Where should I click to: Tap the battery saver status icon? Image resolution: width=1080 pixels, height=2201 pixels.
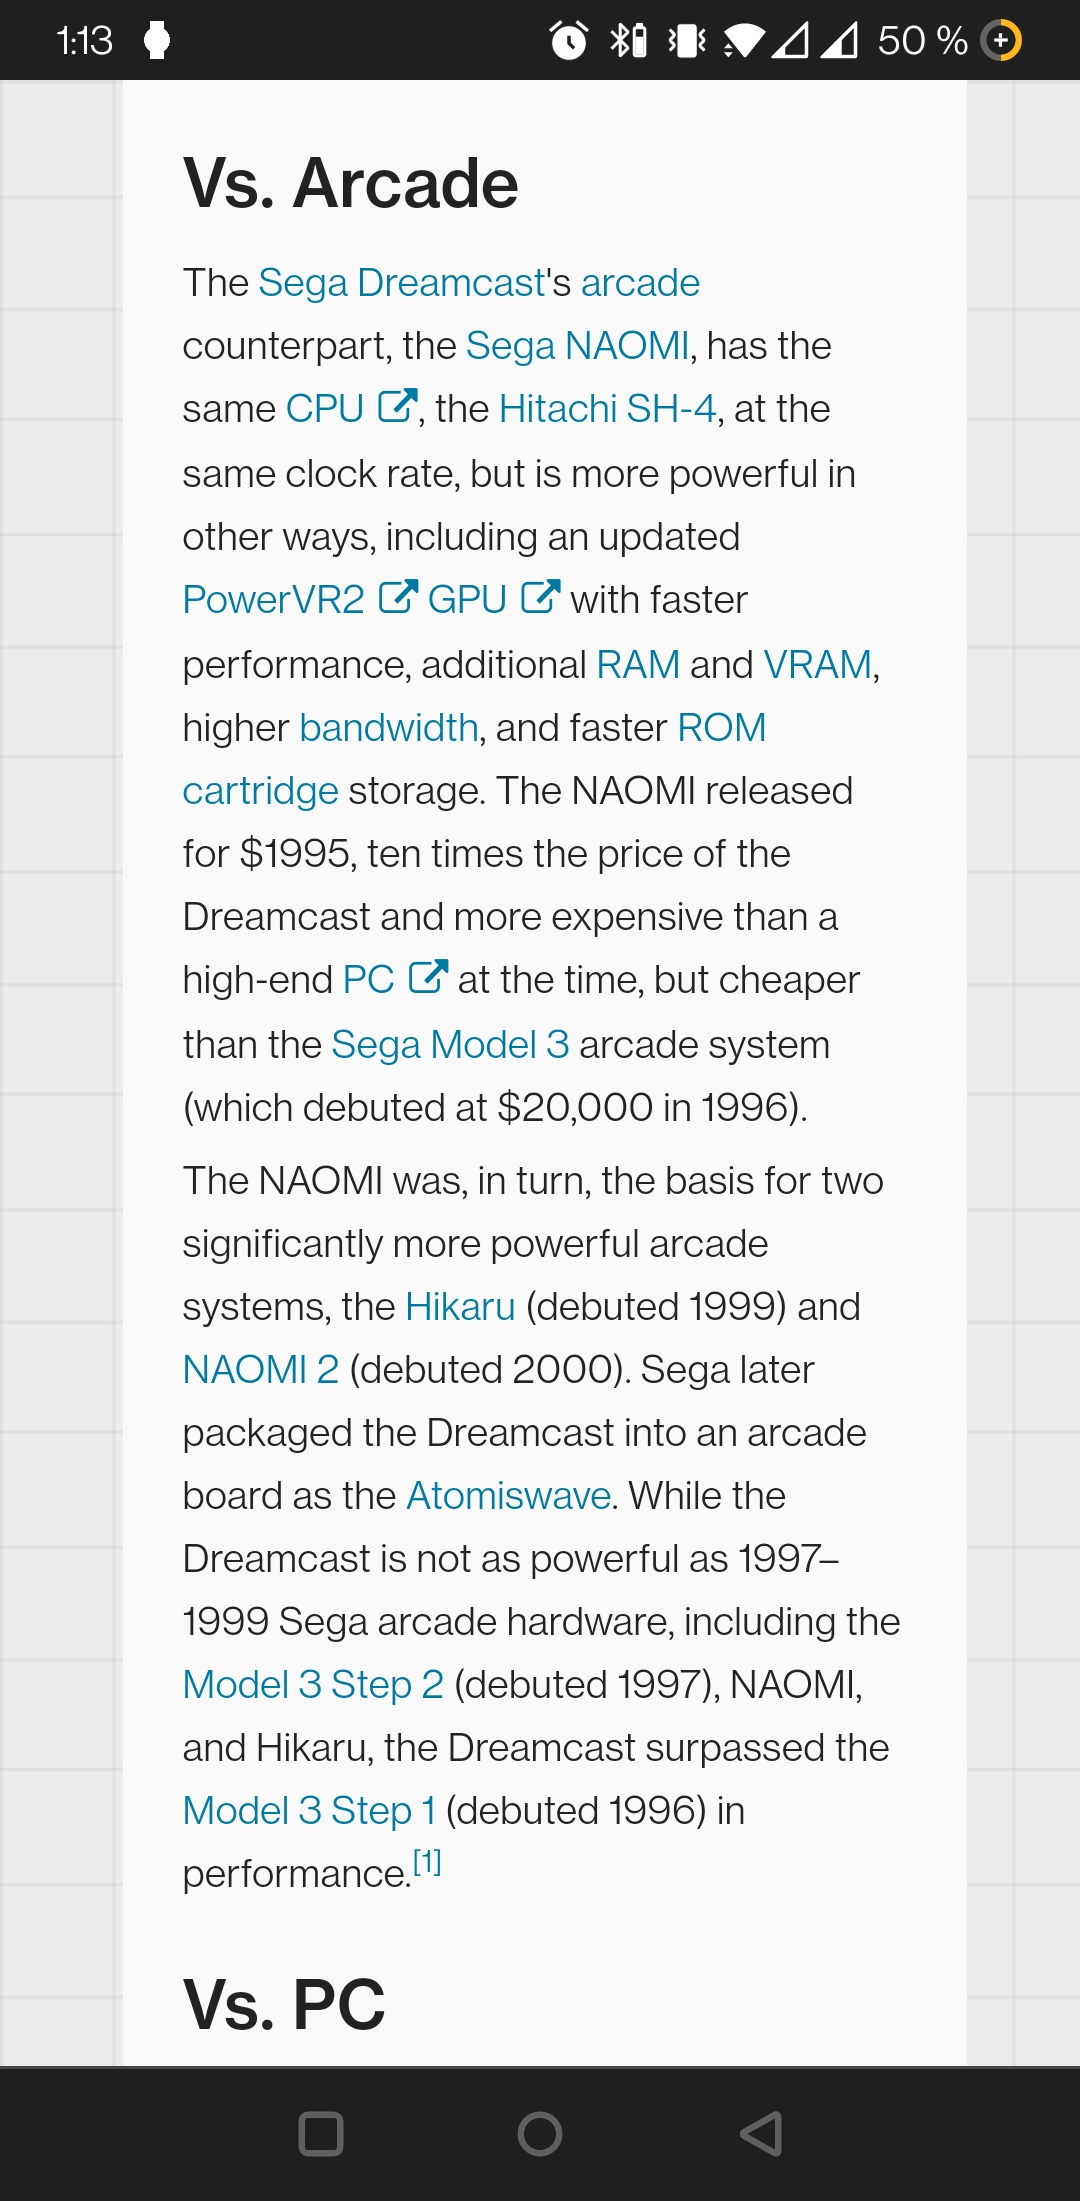(x=1002, y=40)
